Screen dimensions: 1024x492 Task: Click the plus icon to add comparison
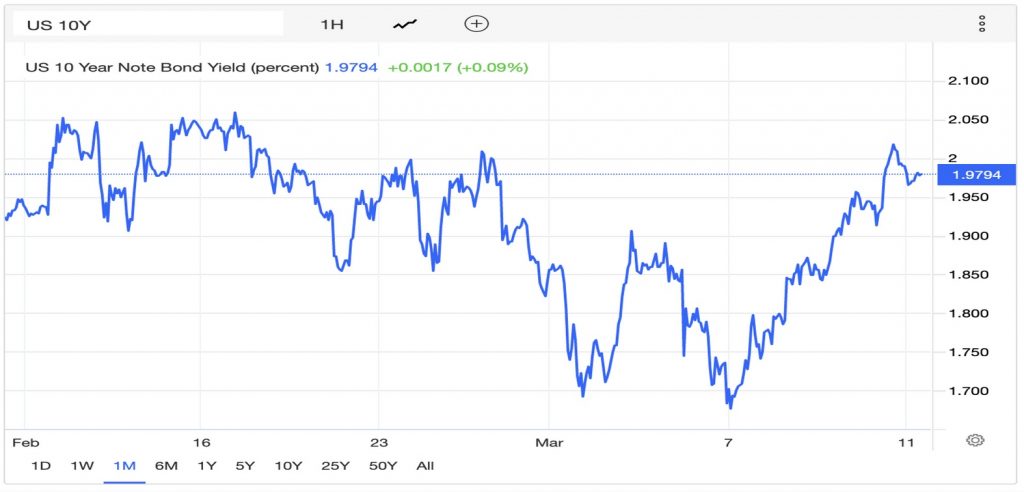pyautogui.click(x=477, y=24)
